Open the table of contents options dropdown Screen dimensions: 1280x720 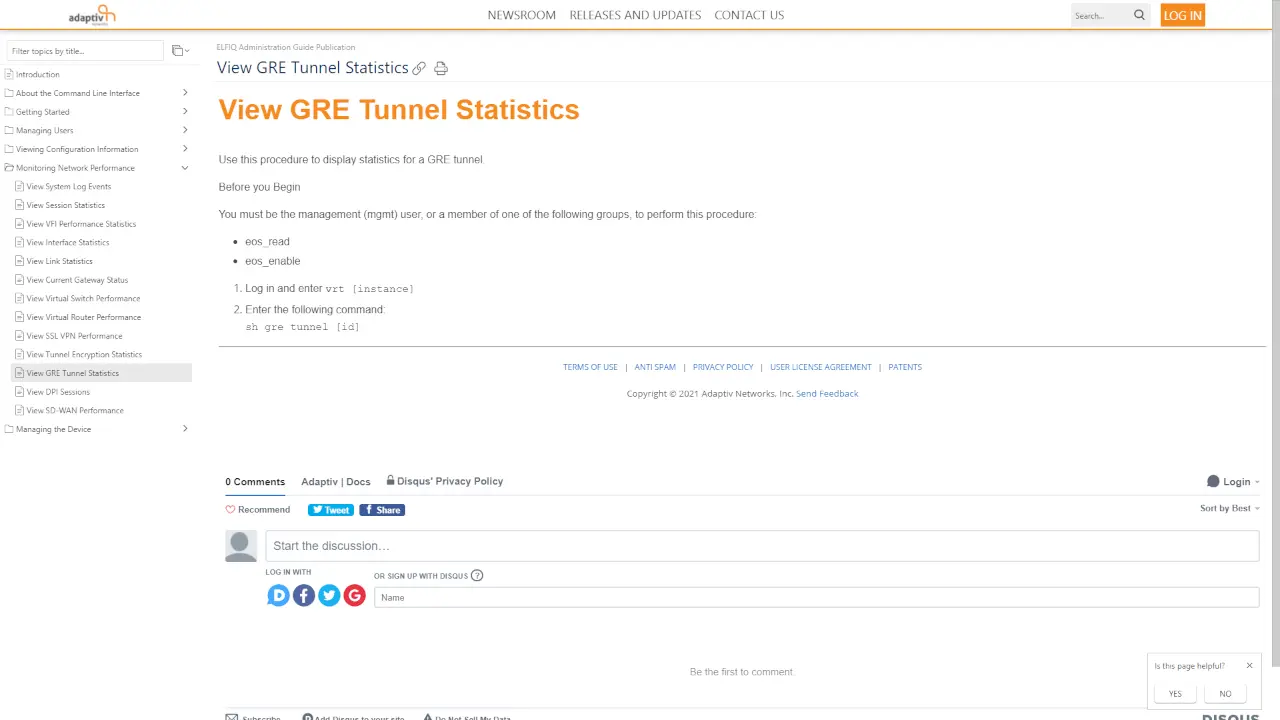pyautogui.click(x=180, y=51)
